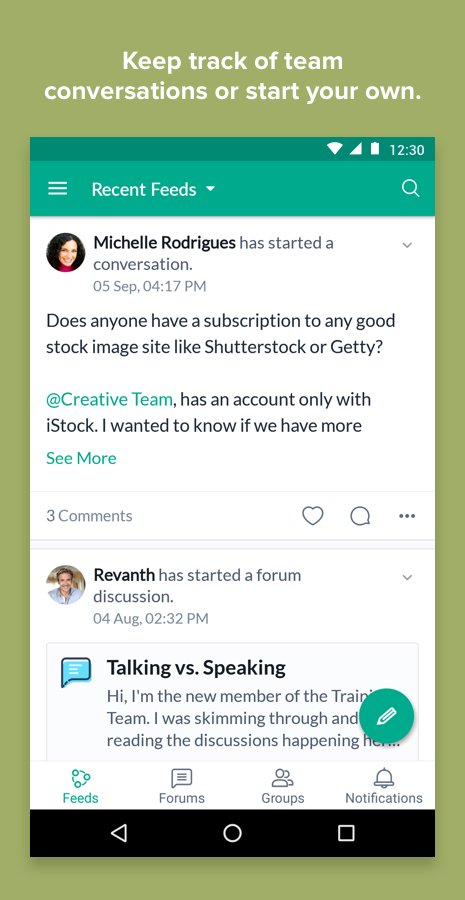This screenshot has height=900, width=465.
Task: Open the @Creative Team mention
Action: (109, 399)
